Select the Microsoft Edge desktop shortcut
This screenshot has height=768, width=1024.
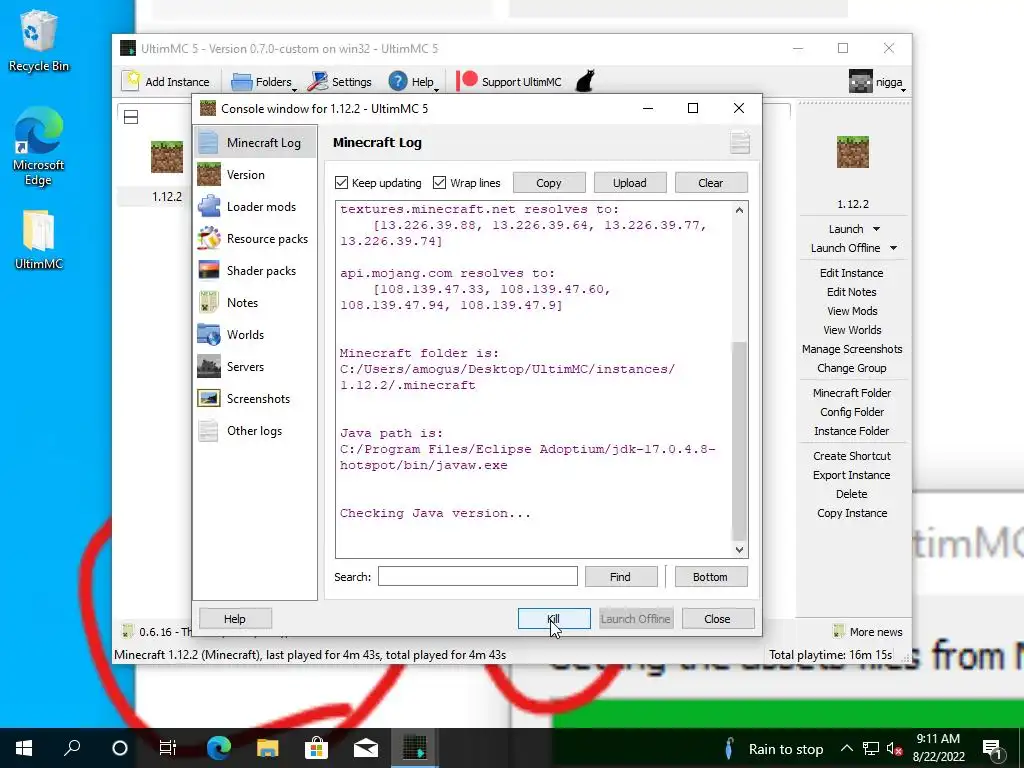tap(38, 147)
